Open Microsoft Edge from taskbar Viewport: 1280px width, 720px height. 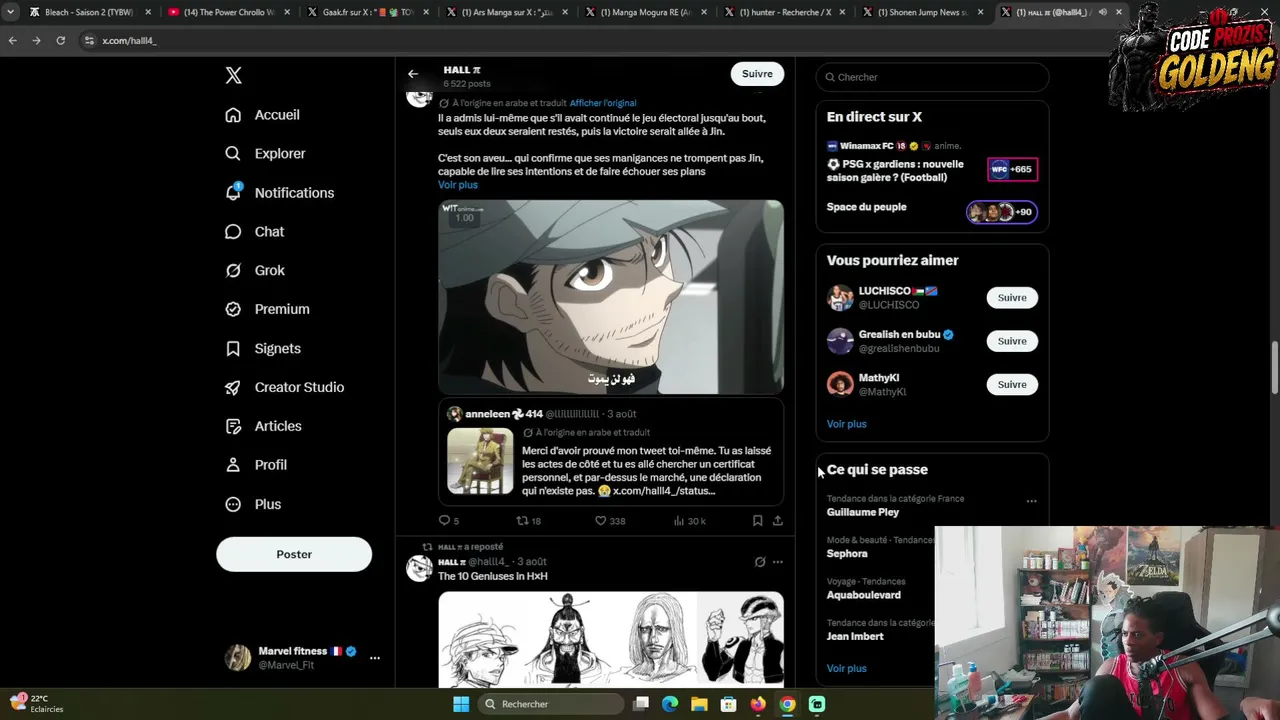tap(670, 704)
